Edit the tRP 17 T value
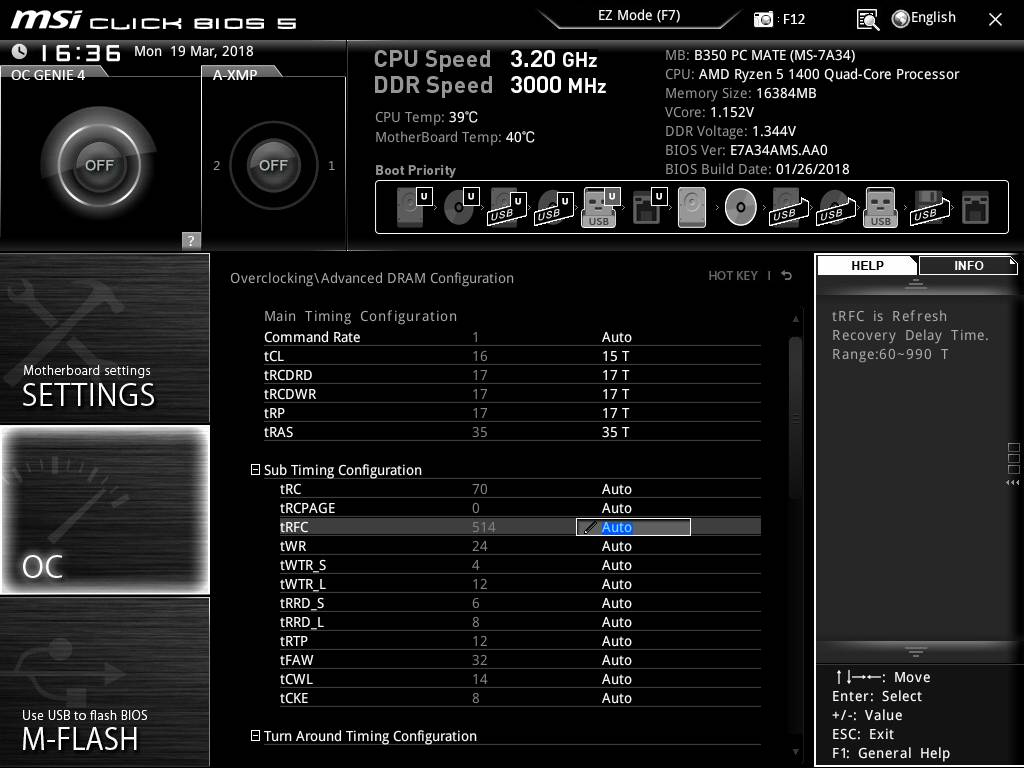Screen dimensions: 1024x768 click(615, 413)
